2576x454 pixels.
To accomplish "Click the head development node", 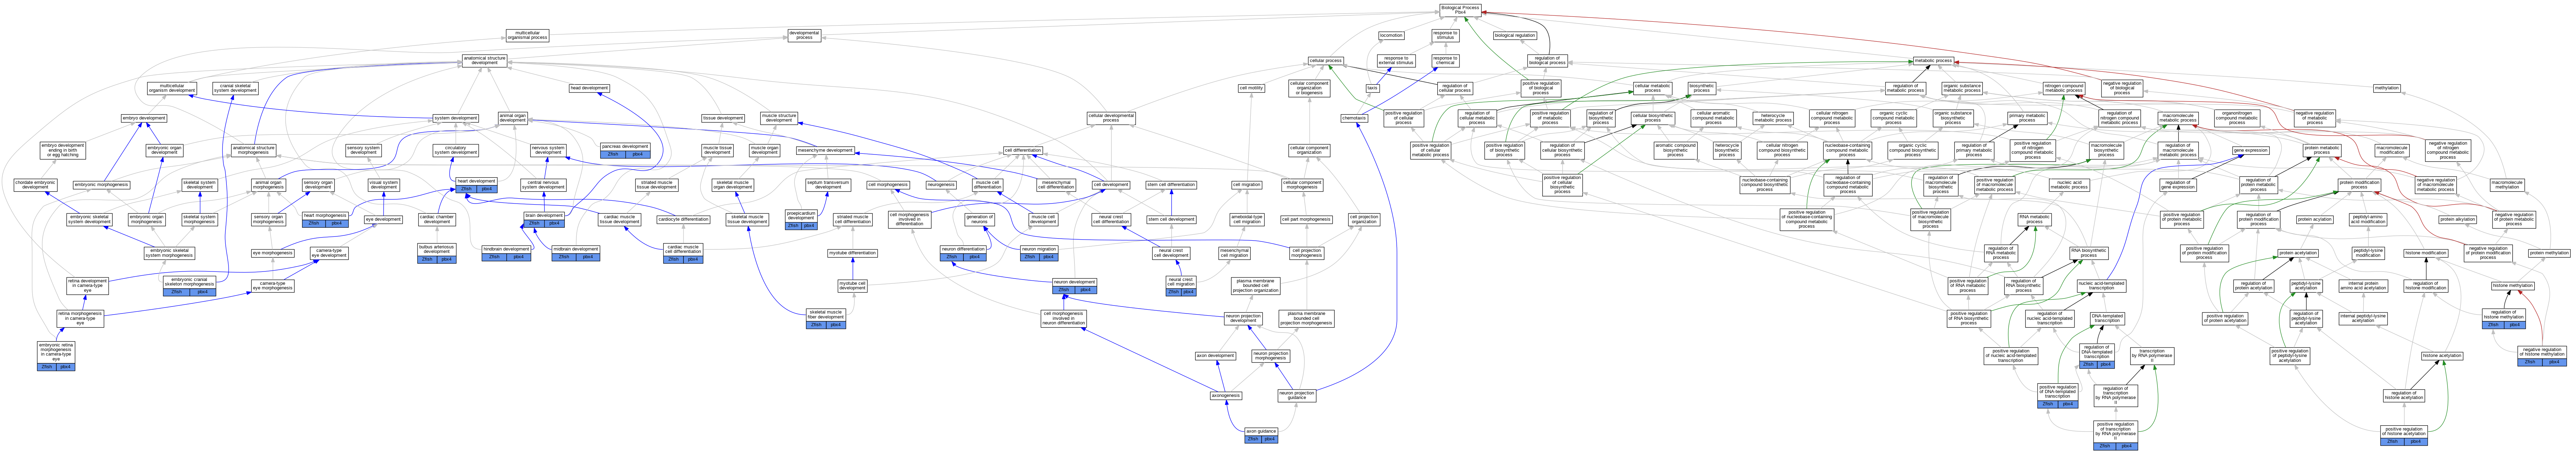I will point(589,88).
